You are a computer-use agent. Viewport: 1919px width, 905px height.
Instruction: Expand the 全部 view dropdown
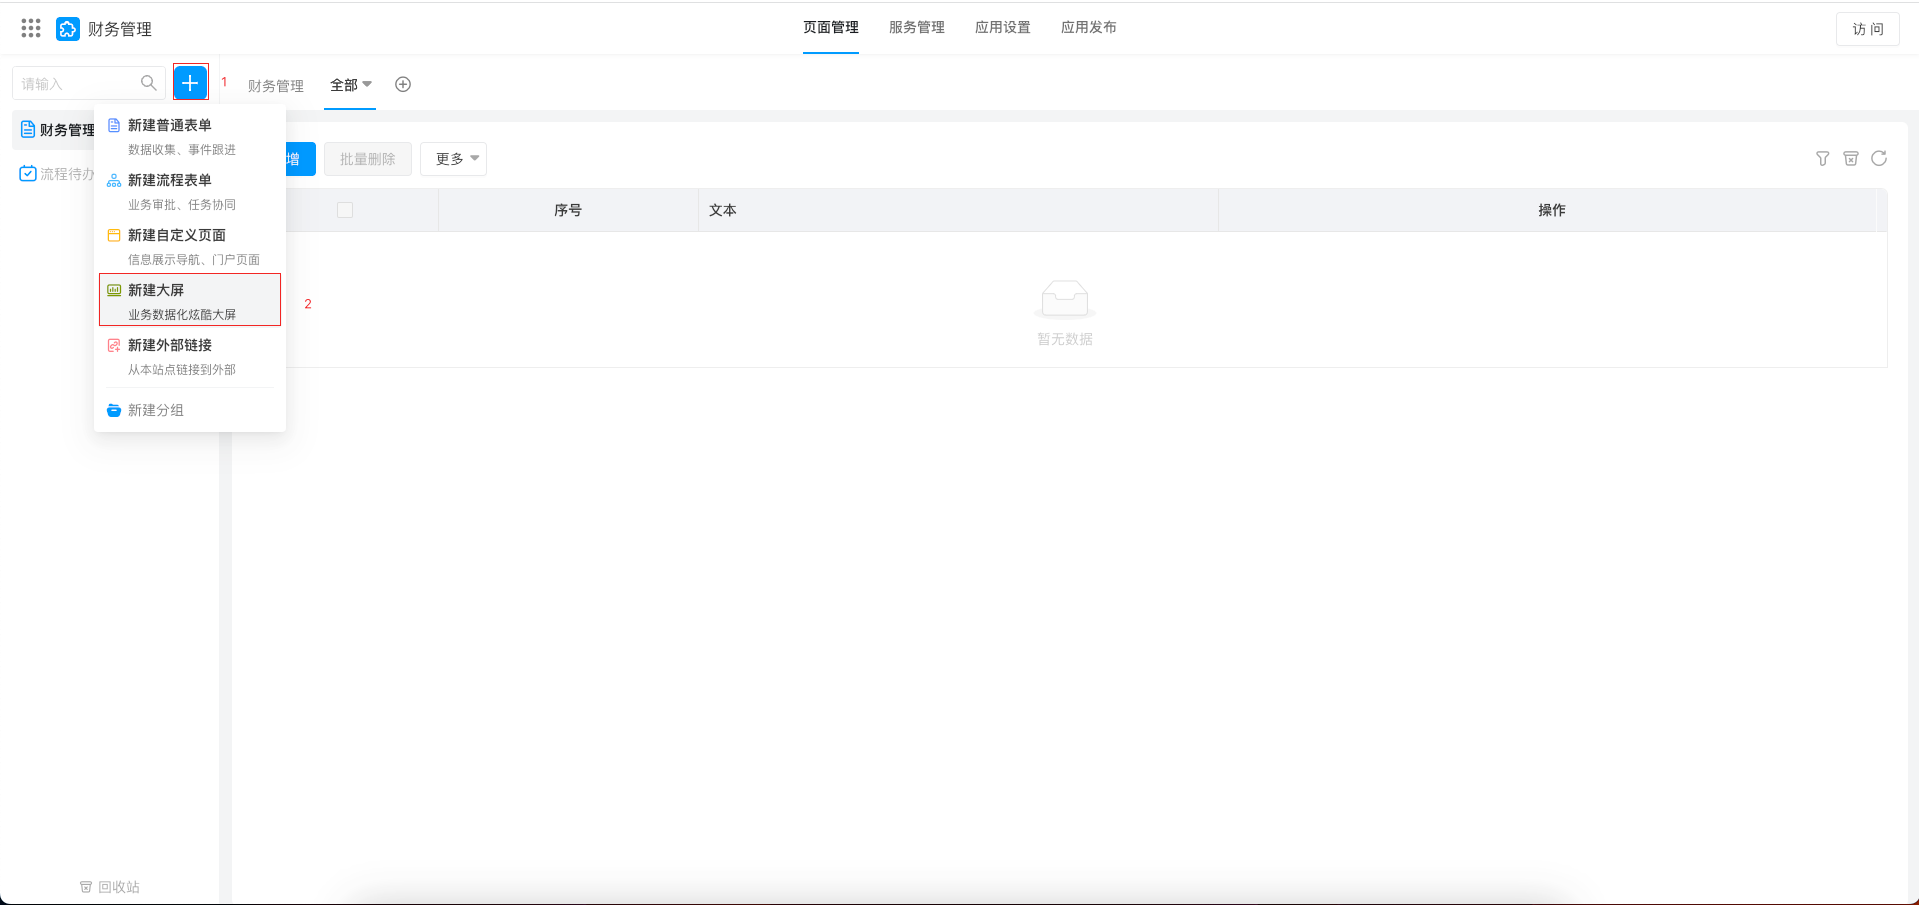[x=350, y=85]
